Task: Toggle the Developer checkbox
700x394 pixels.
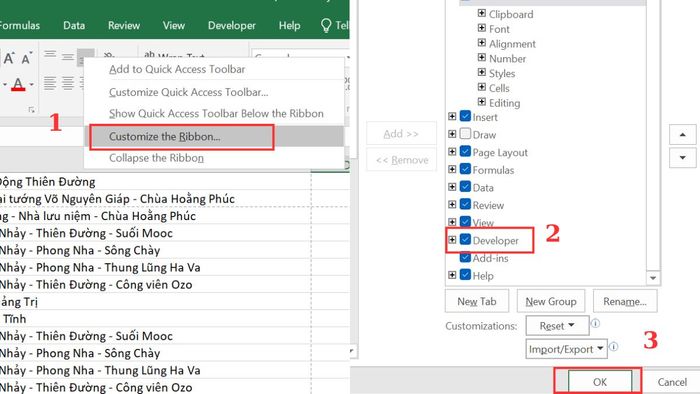Action: tap(465, 240)
